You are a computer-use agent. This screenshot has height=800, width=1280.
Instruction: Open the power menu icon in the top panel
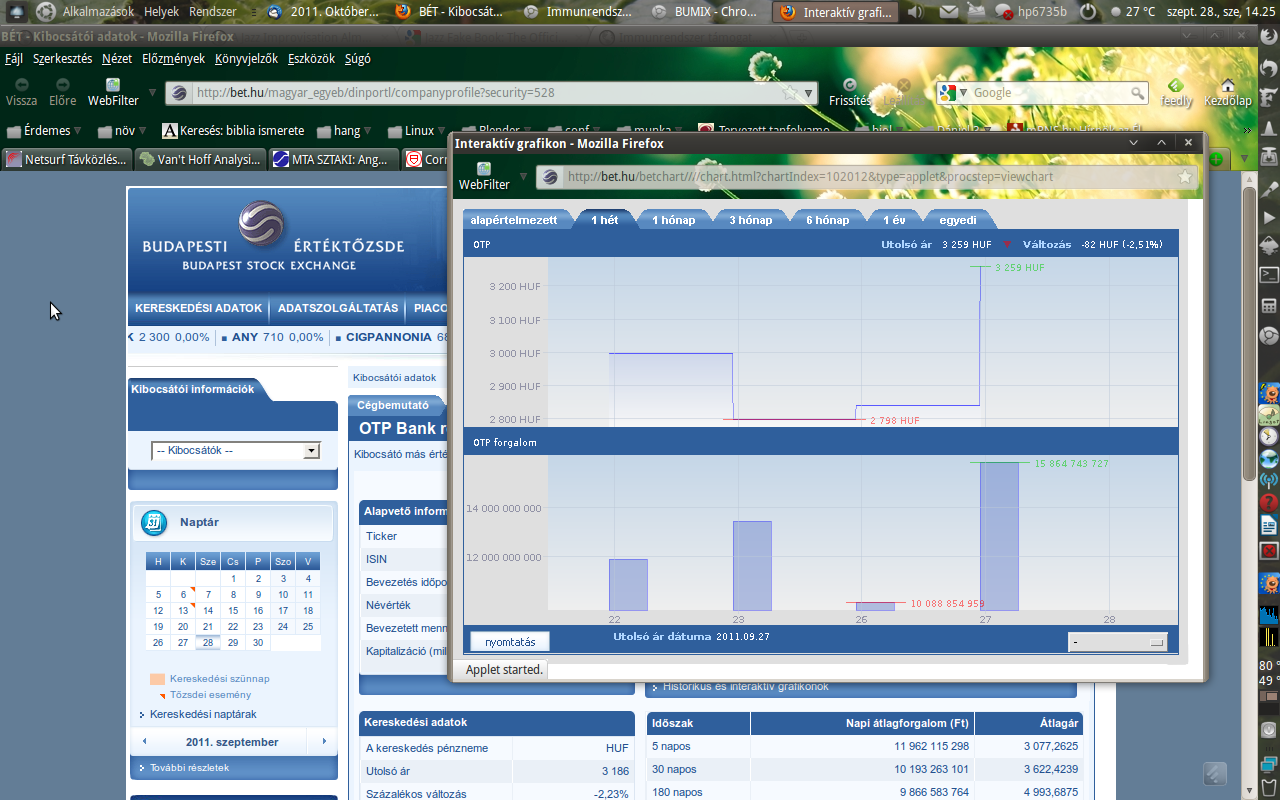click(1089, 12)
